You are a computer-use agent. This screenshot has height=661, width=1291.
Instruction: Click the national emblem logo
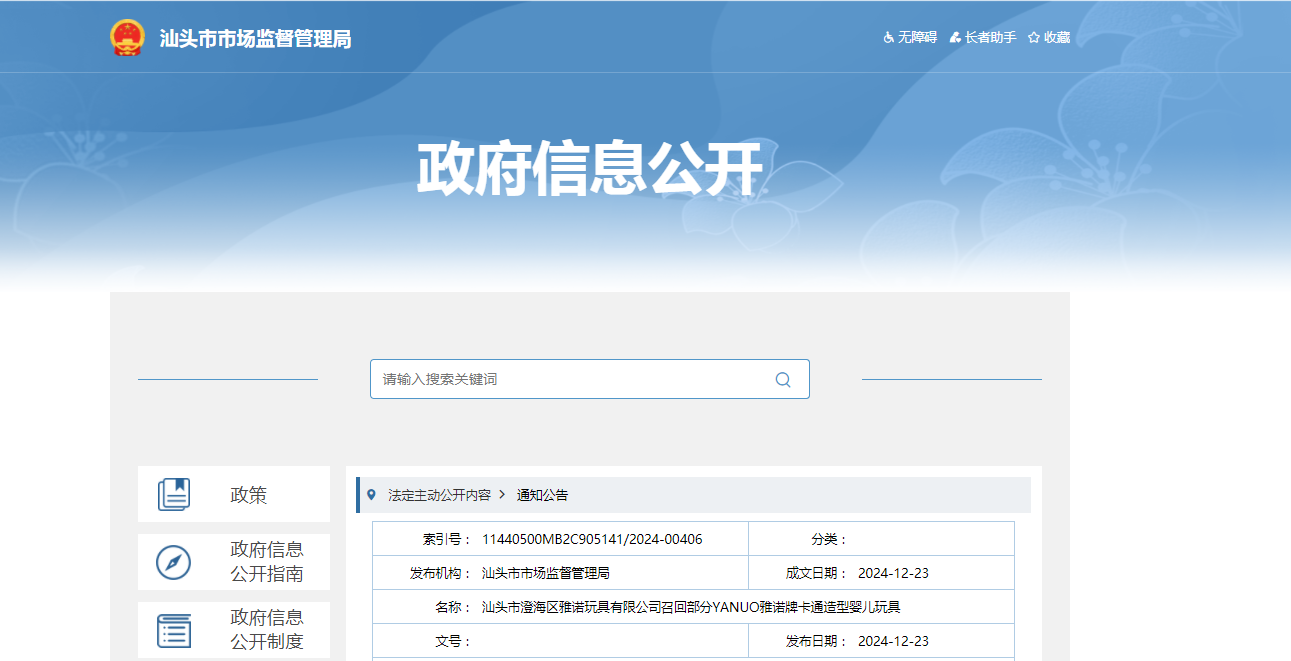[127, 38]
